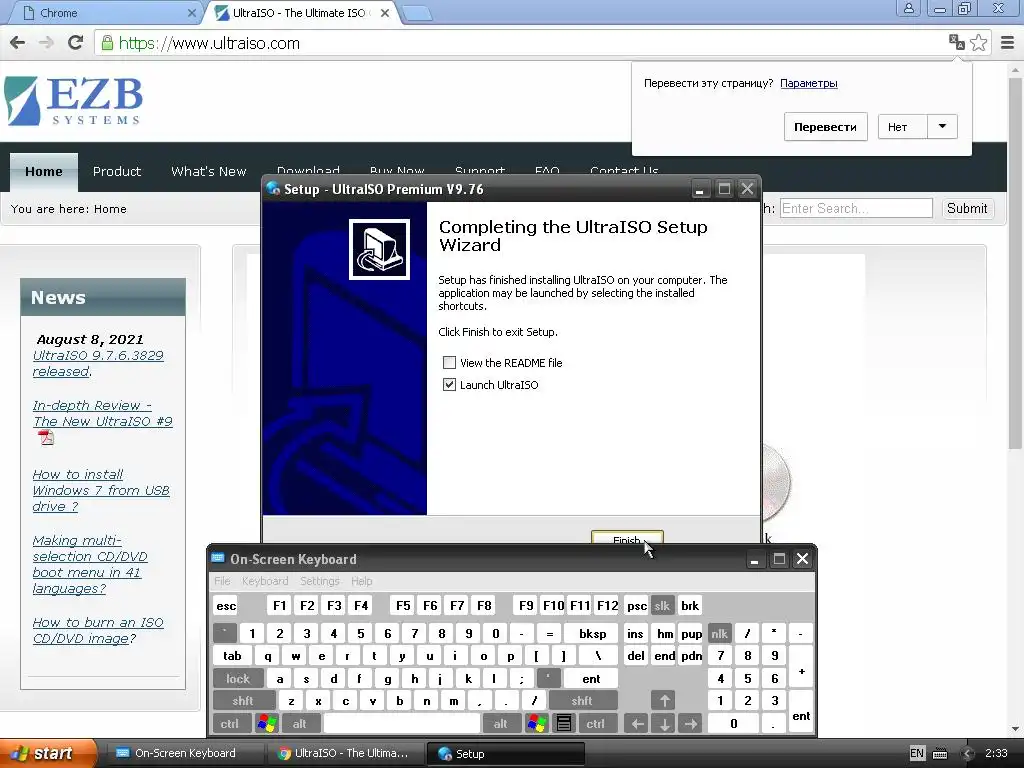The image size is (1024, 768).
Task: Click the up arrow key on keyboard
Action: pos(664,701)
